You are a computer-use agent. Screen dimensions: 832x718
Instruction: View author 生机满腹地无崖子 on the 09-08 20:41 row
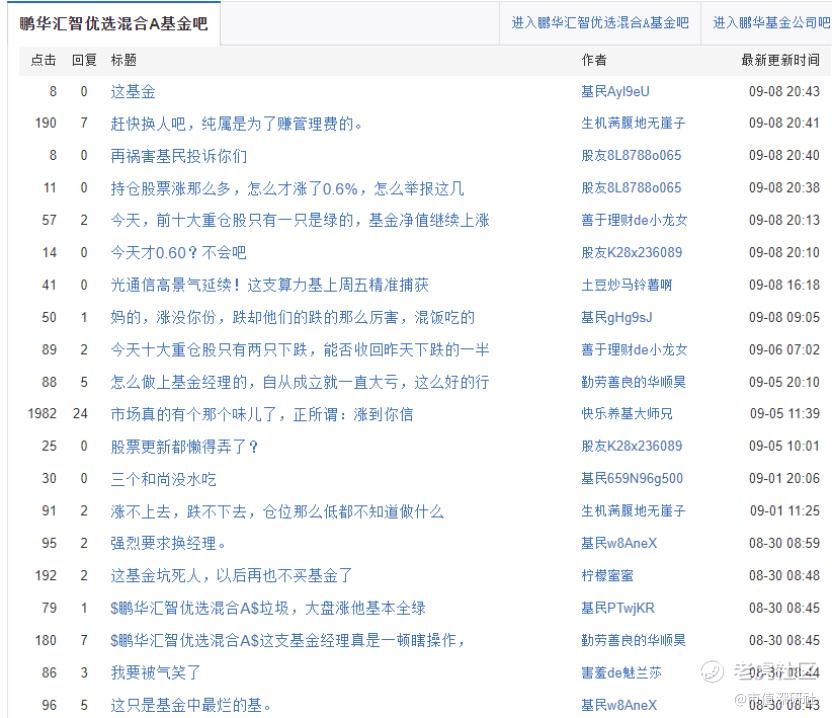tap(633, 124)
